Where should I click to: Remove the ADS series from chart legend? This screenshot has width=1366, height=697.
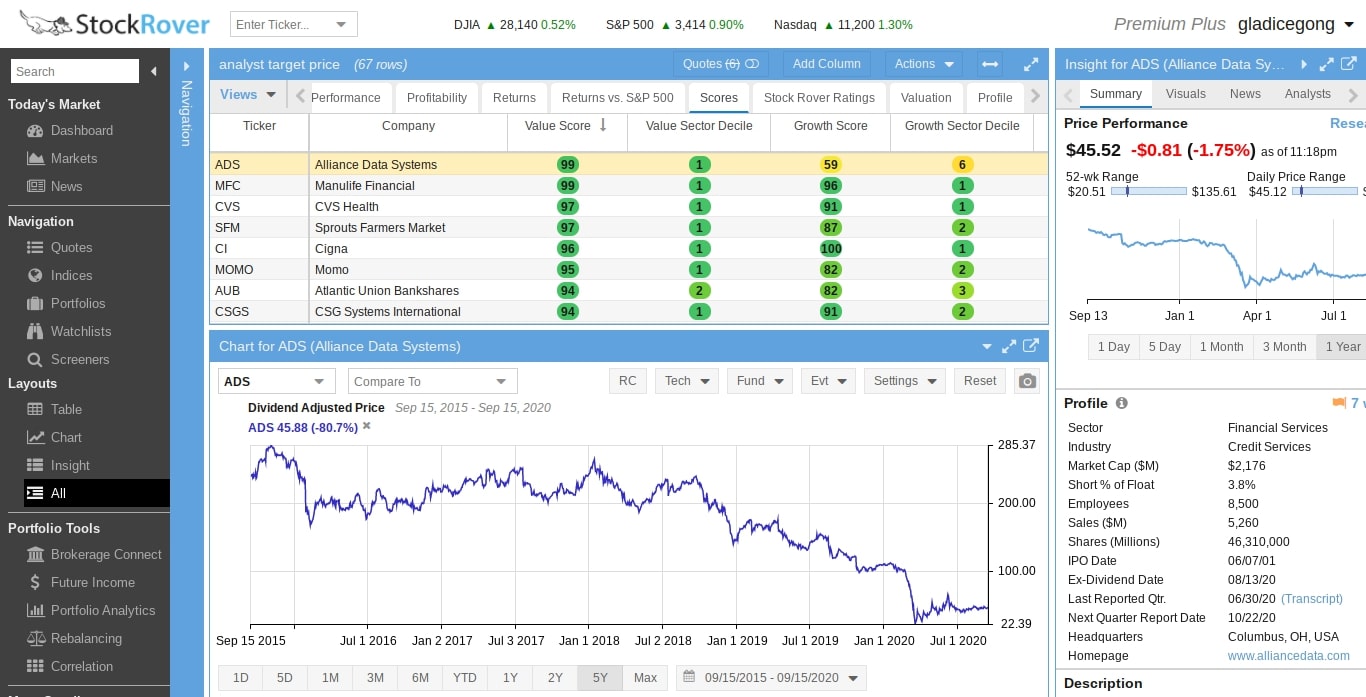(366, 426)
